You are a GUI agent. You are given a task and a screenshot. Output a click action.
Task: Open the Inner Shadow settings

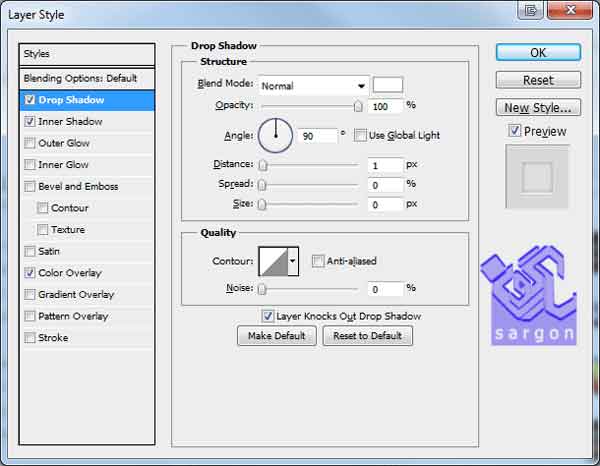click(x=70, y=122)
